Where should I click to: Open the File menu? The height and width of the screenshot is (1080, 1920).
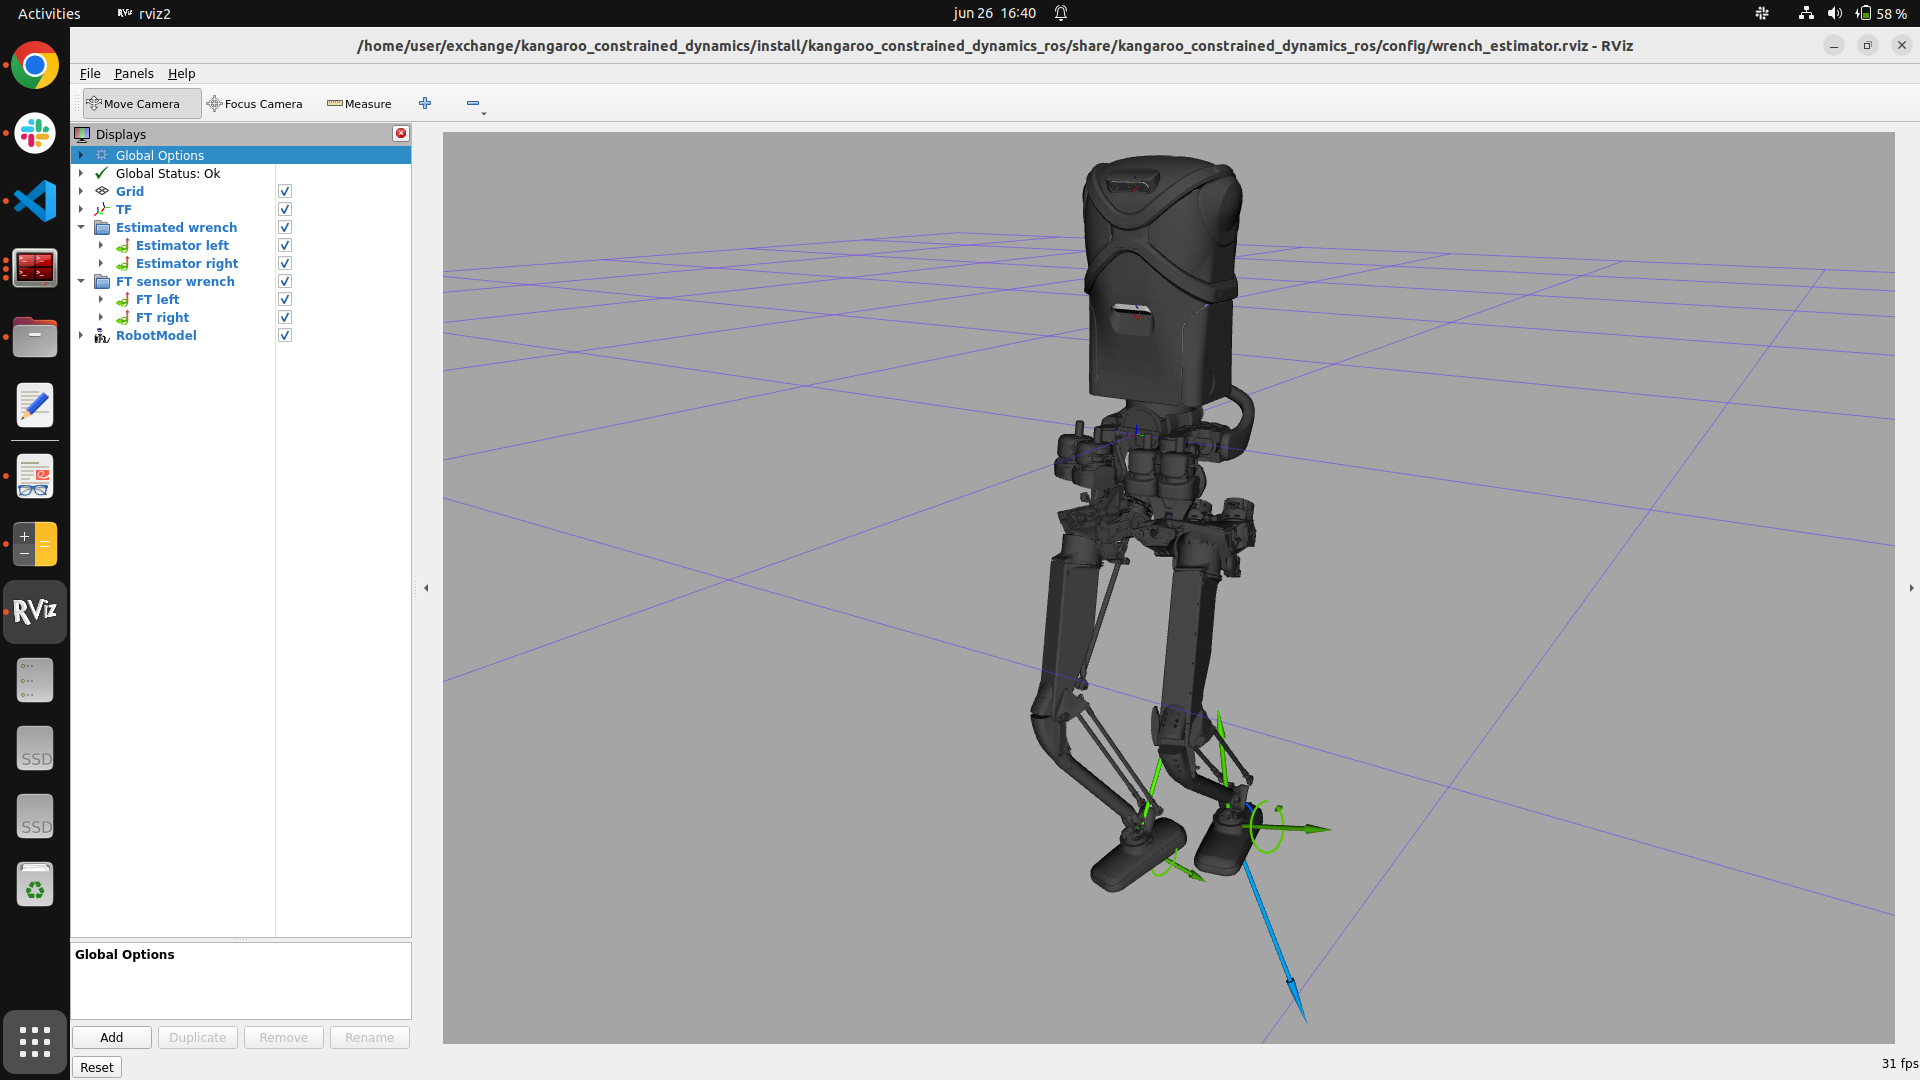tap(90, 73)
